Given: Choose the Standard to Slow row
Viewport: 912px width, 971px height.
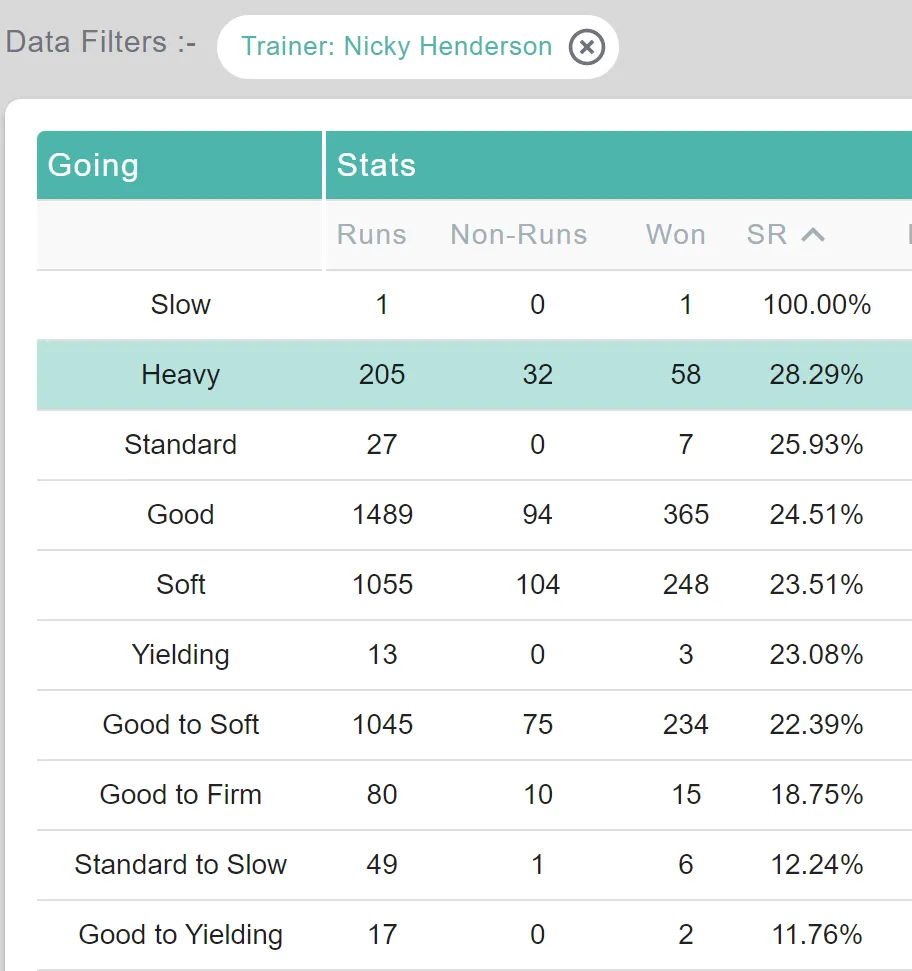Looking at the screenshot, I should tap(474, 864).
